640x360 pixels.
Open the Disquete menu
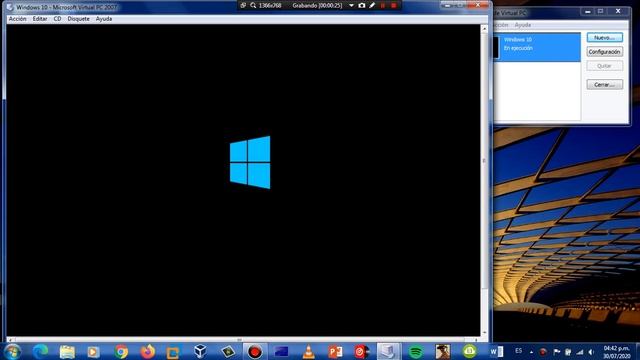click(x=78, y=19)
